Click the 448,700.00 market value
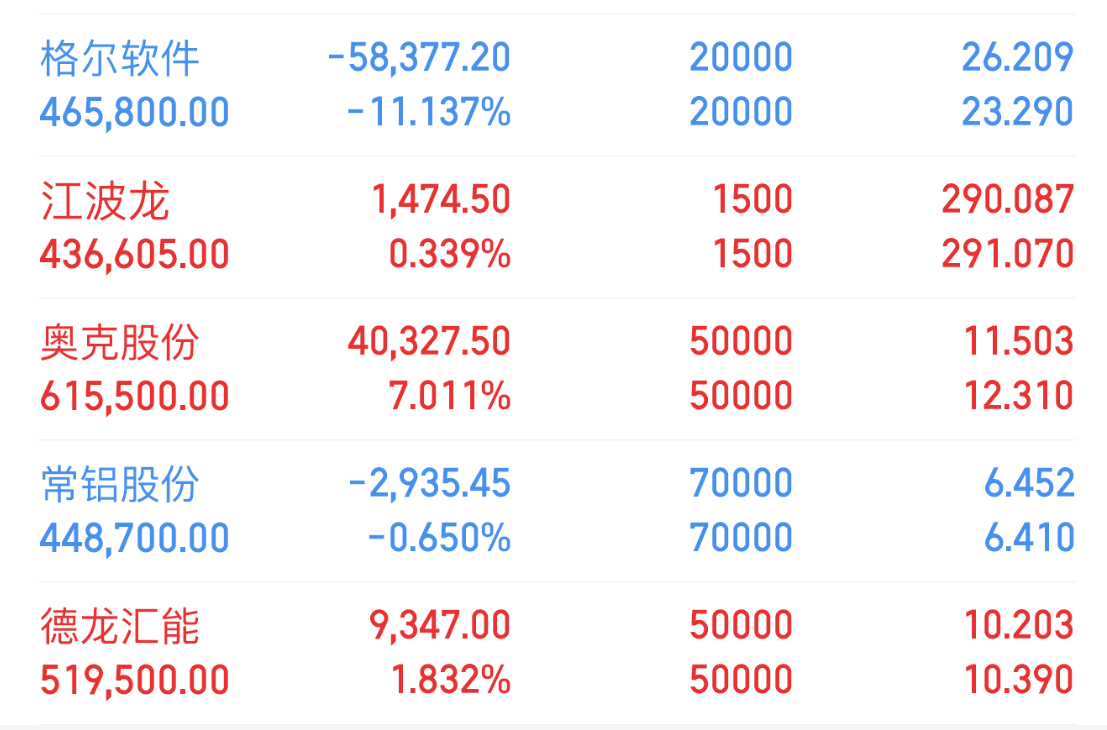Viewport: 1107px width, 730px height. (135, 538)
